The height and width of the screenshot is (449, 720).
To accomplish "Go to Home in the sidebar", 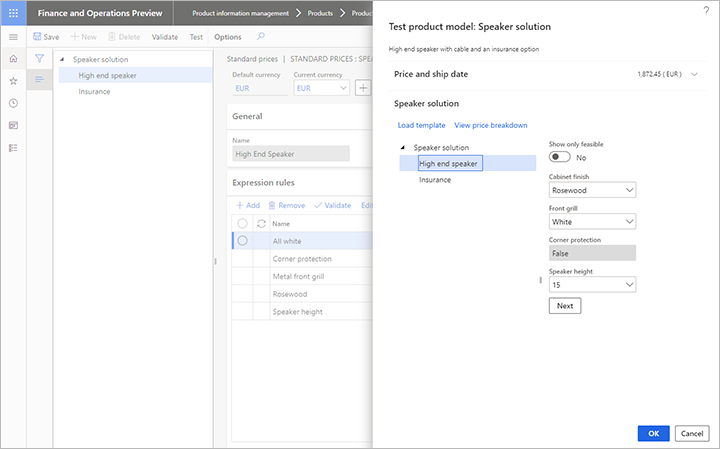I will (13, 58).
